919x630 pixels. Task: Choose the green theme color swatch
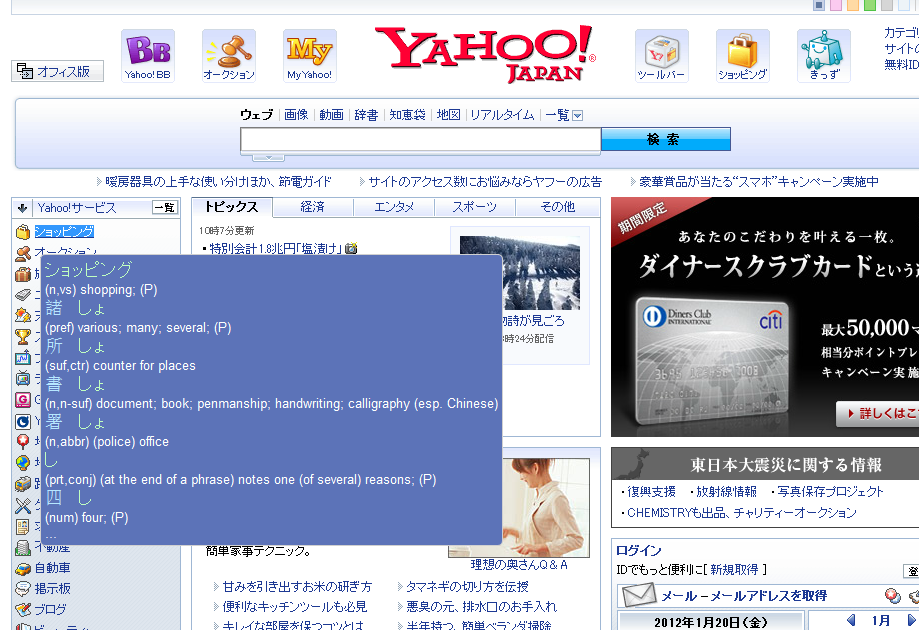870,5
